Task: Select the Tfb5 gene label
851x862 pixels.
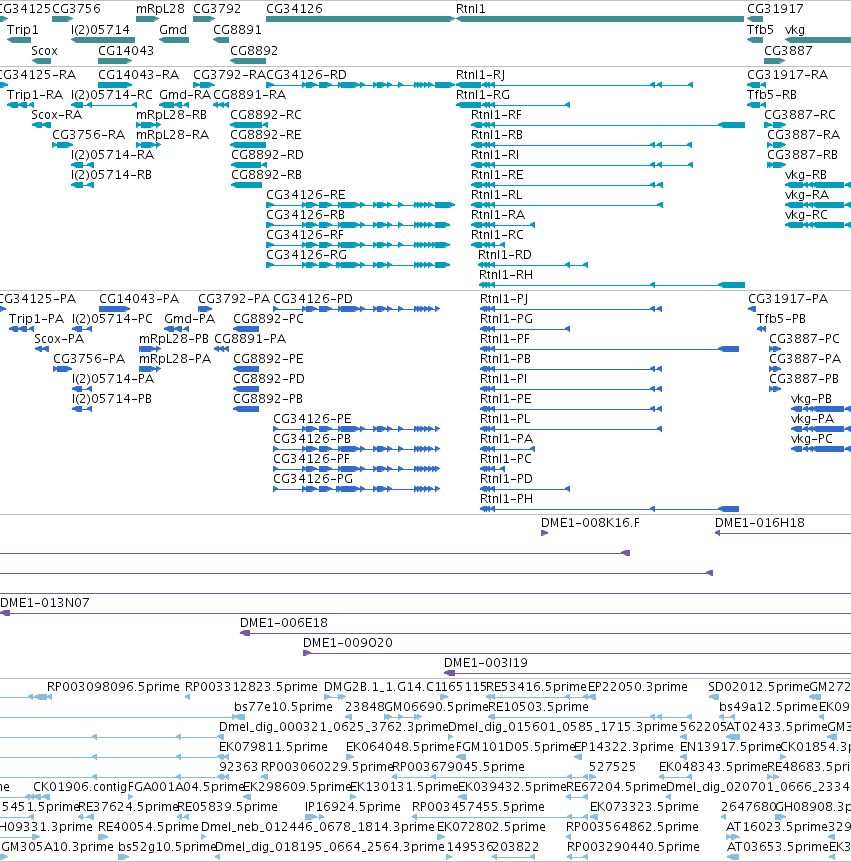Action: click(760, 30)
